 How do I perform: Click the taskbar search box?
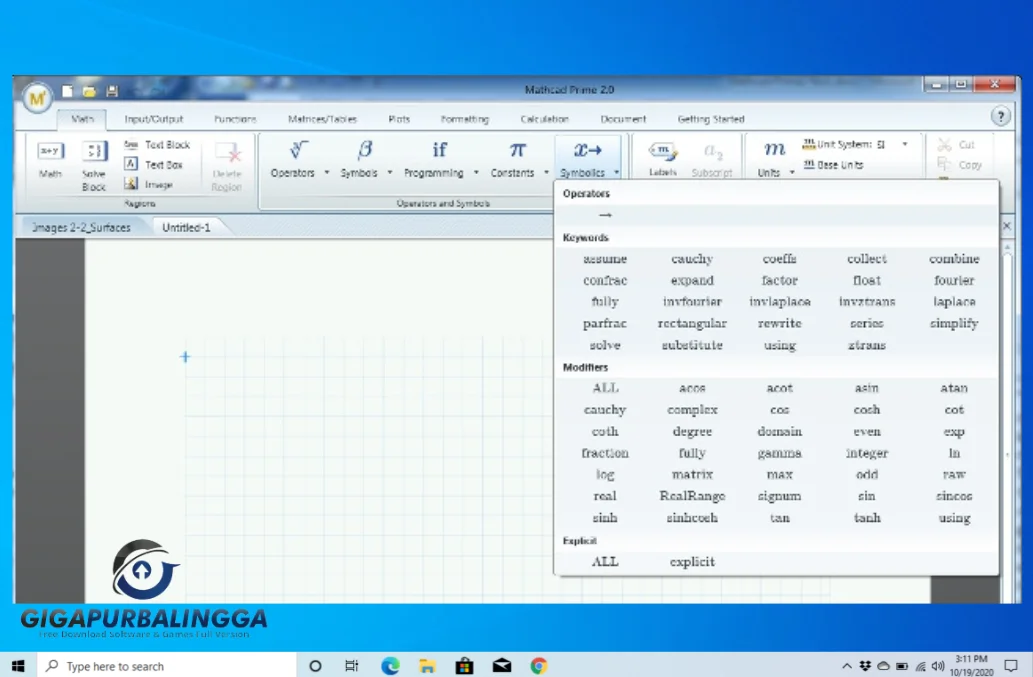click(167, 666)
